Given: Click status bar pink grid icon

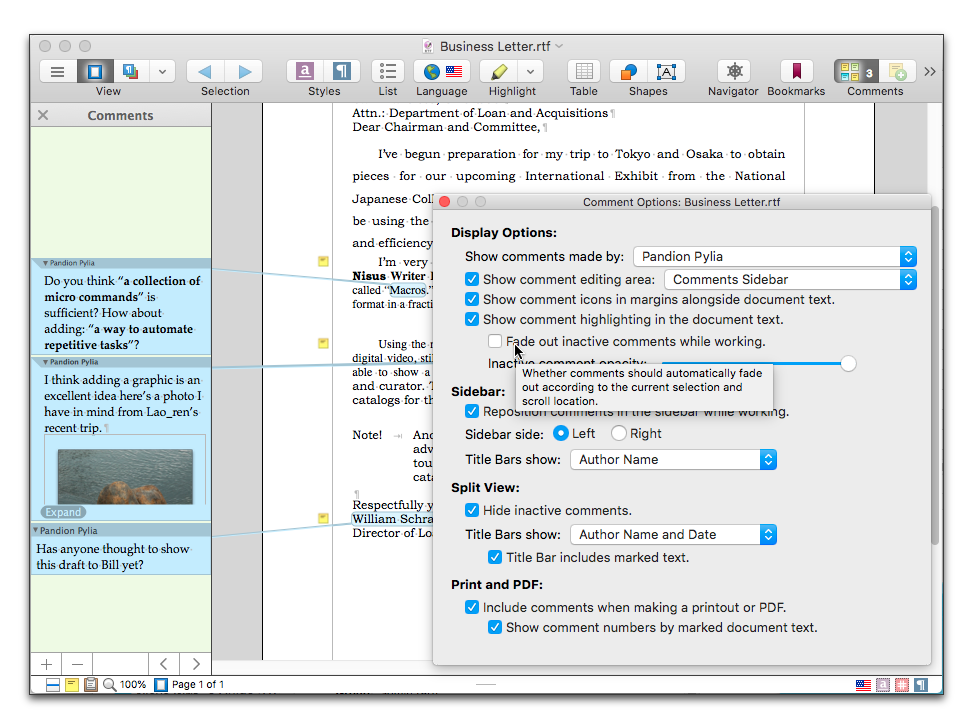Looking at the screenshot, I should pos(902,685).
